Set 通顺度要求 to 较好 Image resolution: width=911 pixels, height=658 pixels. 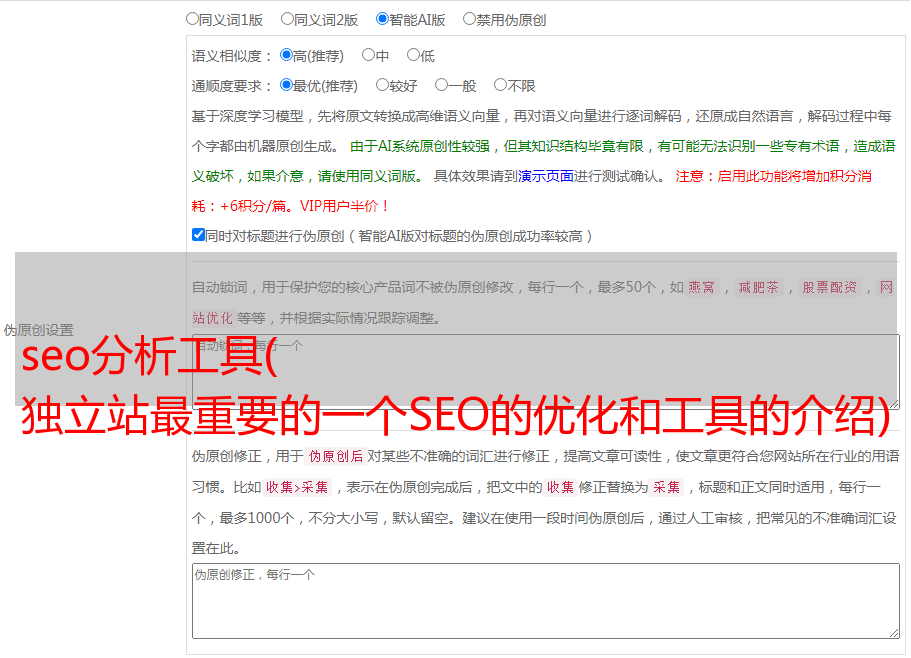tap(382, 85)
